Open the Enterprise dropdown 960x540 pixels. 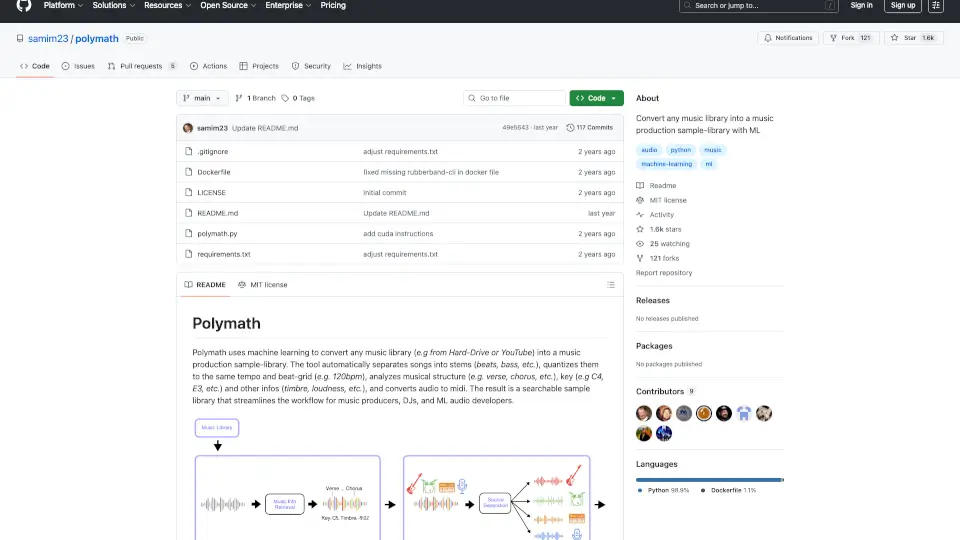pos(288,6)
